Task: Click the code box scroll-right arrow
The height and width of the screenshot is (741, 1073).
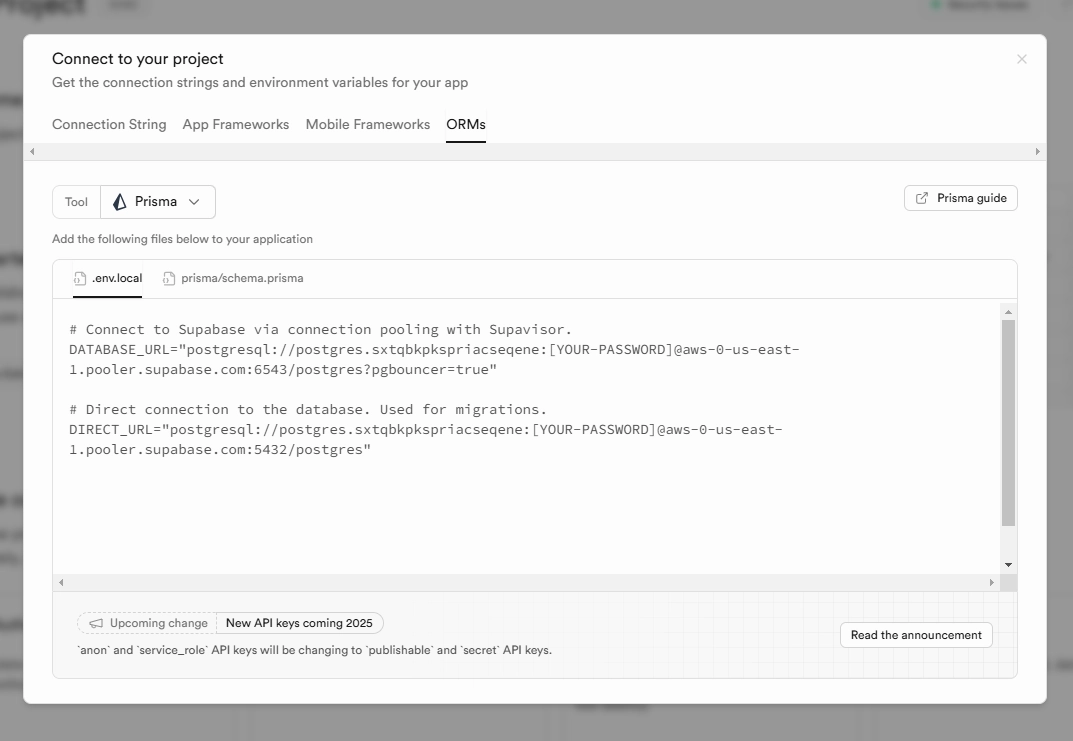Action: click(992, 583)
